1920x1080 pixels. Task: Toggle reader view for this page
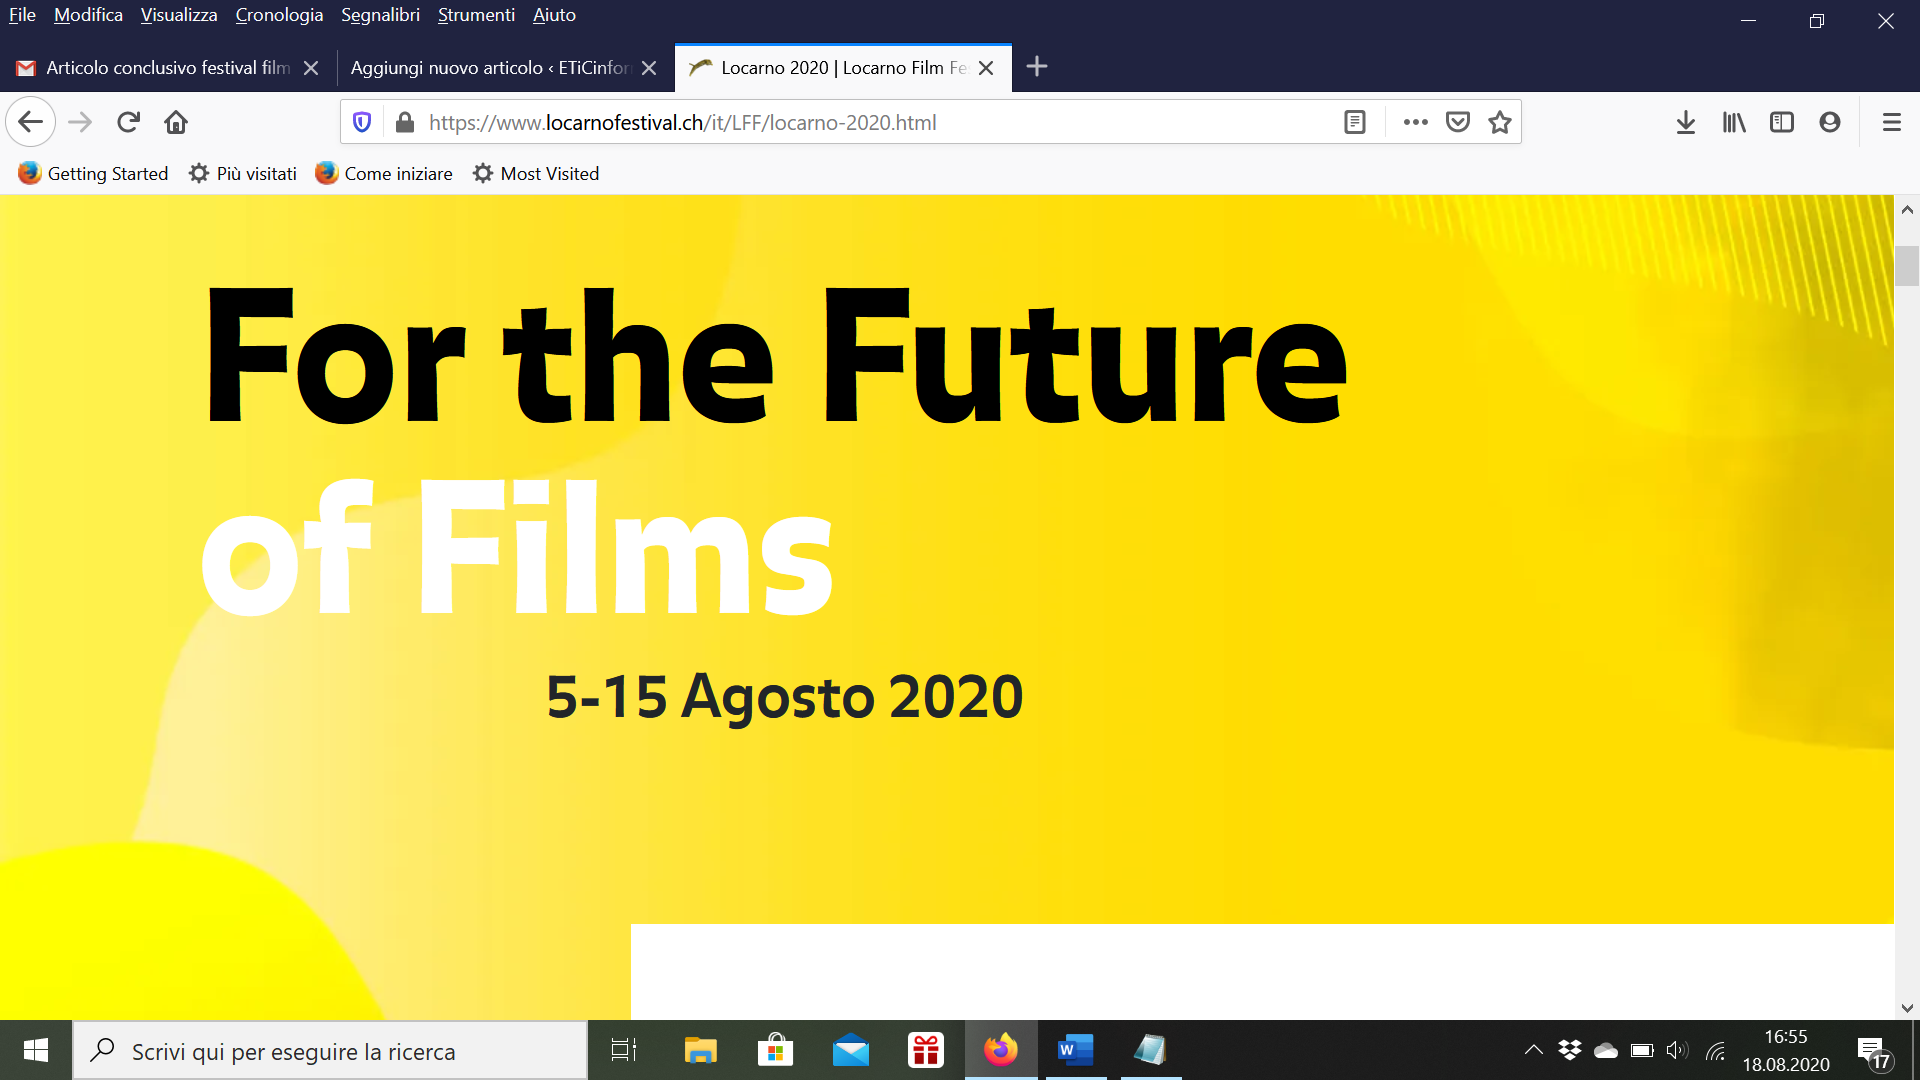(x=1355, y=122)
